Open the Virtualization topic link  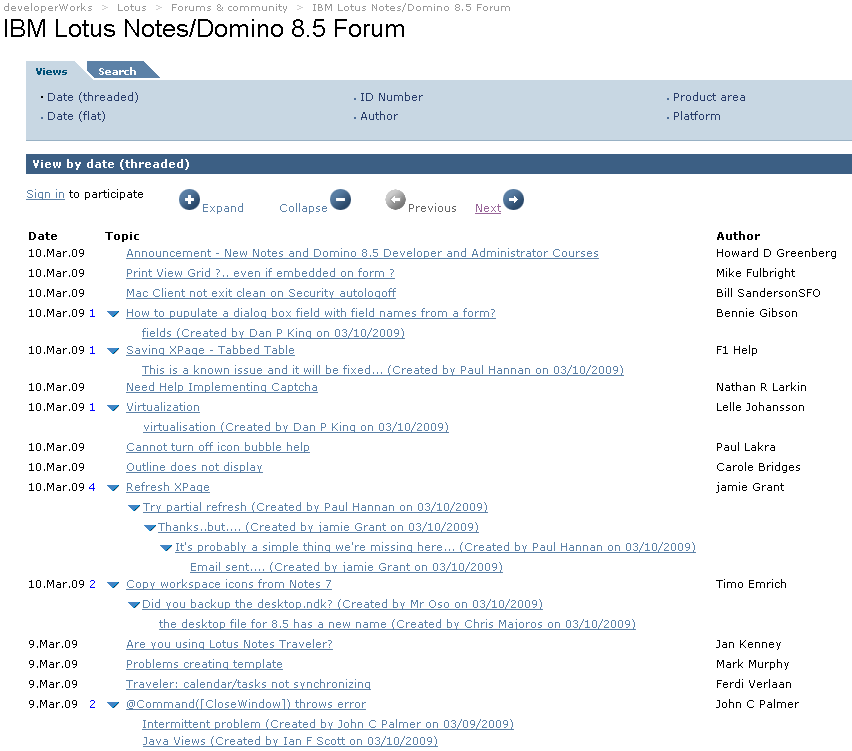coord(163,407)
